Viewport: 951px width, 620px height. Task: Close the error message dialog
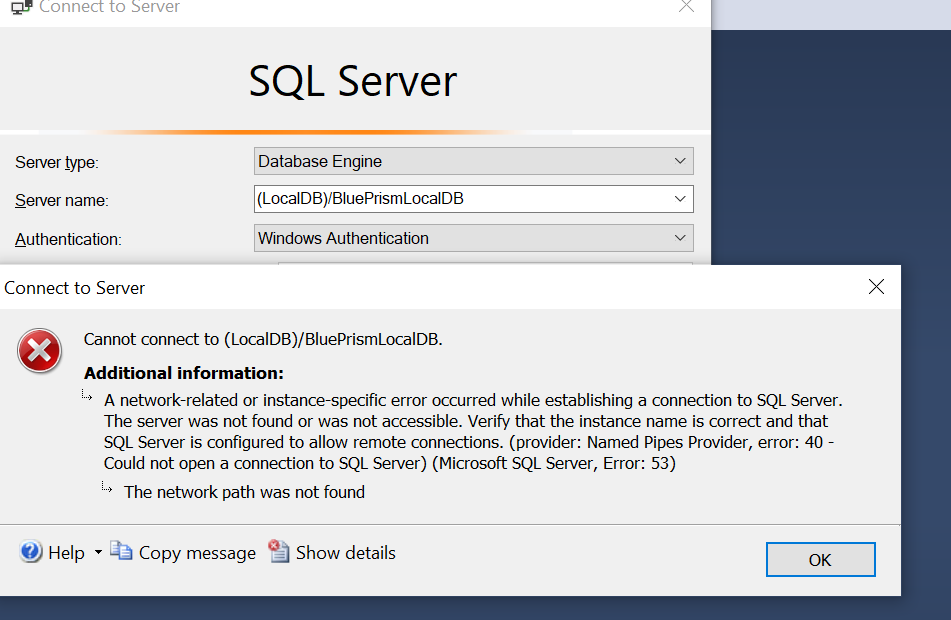coord(876,287)
